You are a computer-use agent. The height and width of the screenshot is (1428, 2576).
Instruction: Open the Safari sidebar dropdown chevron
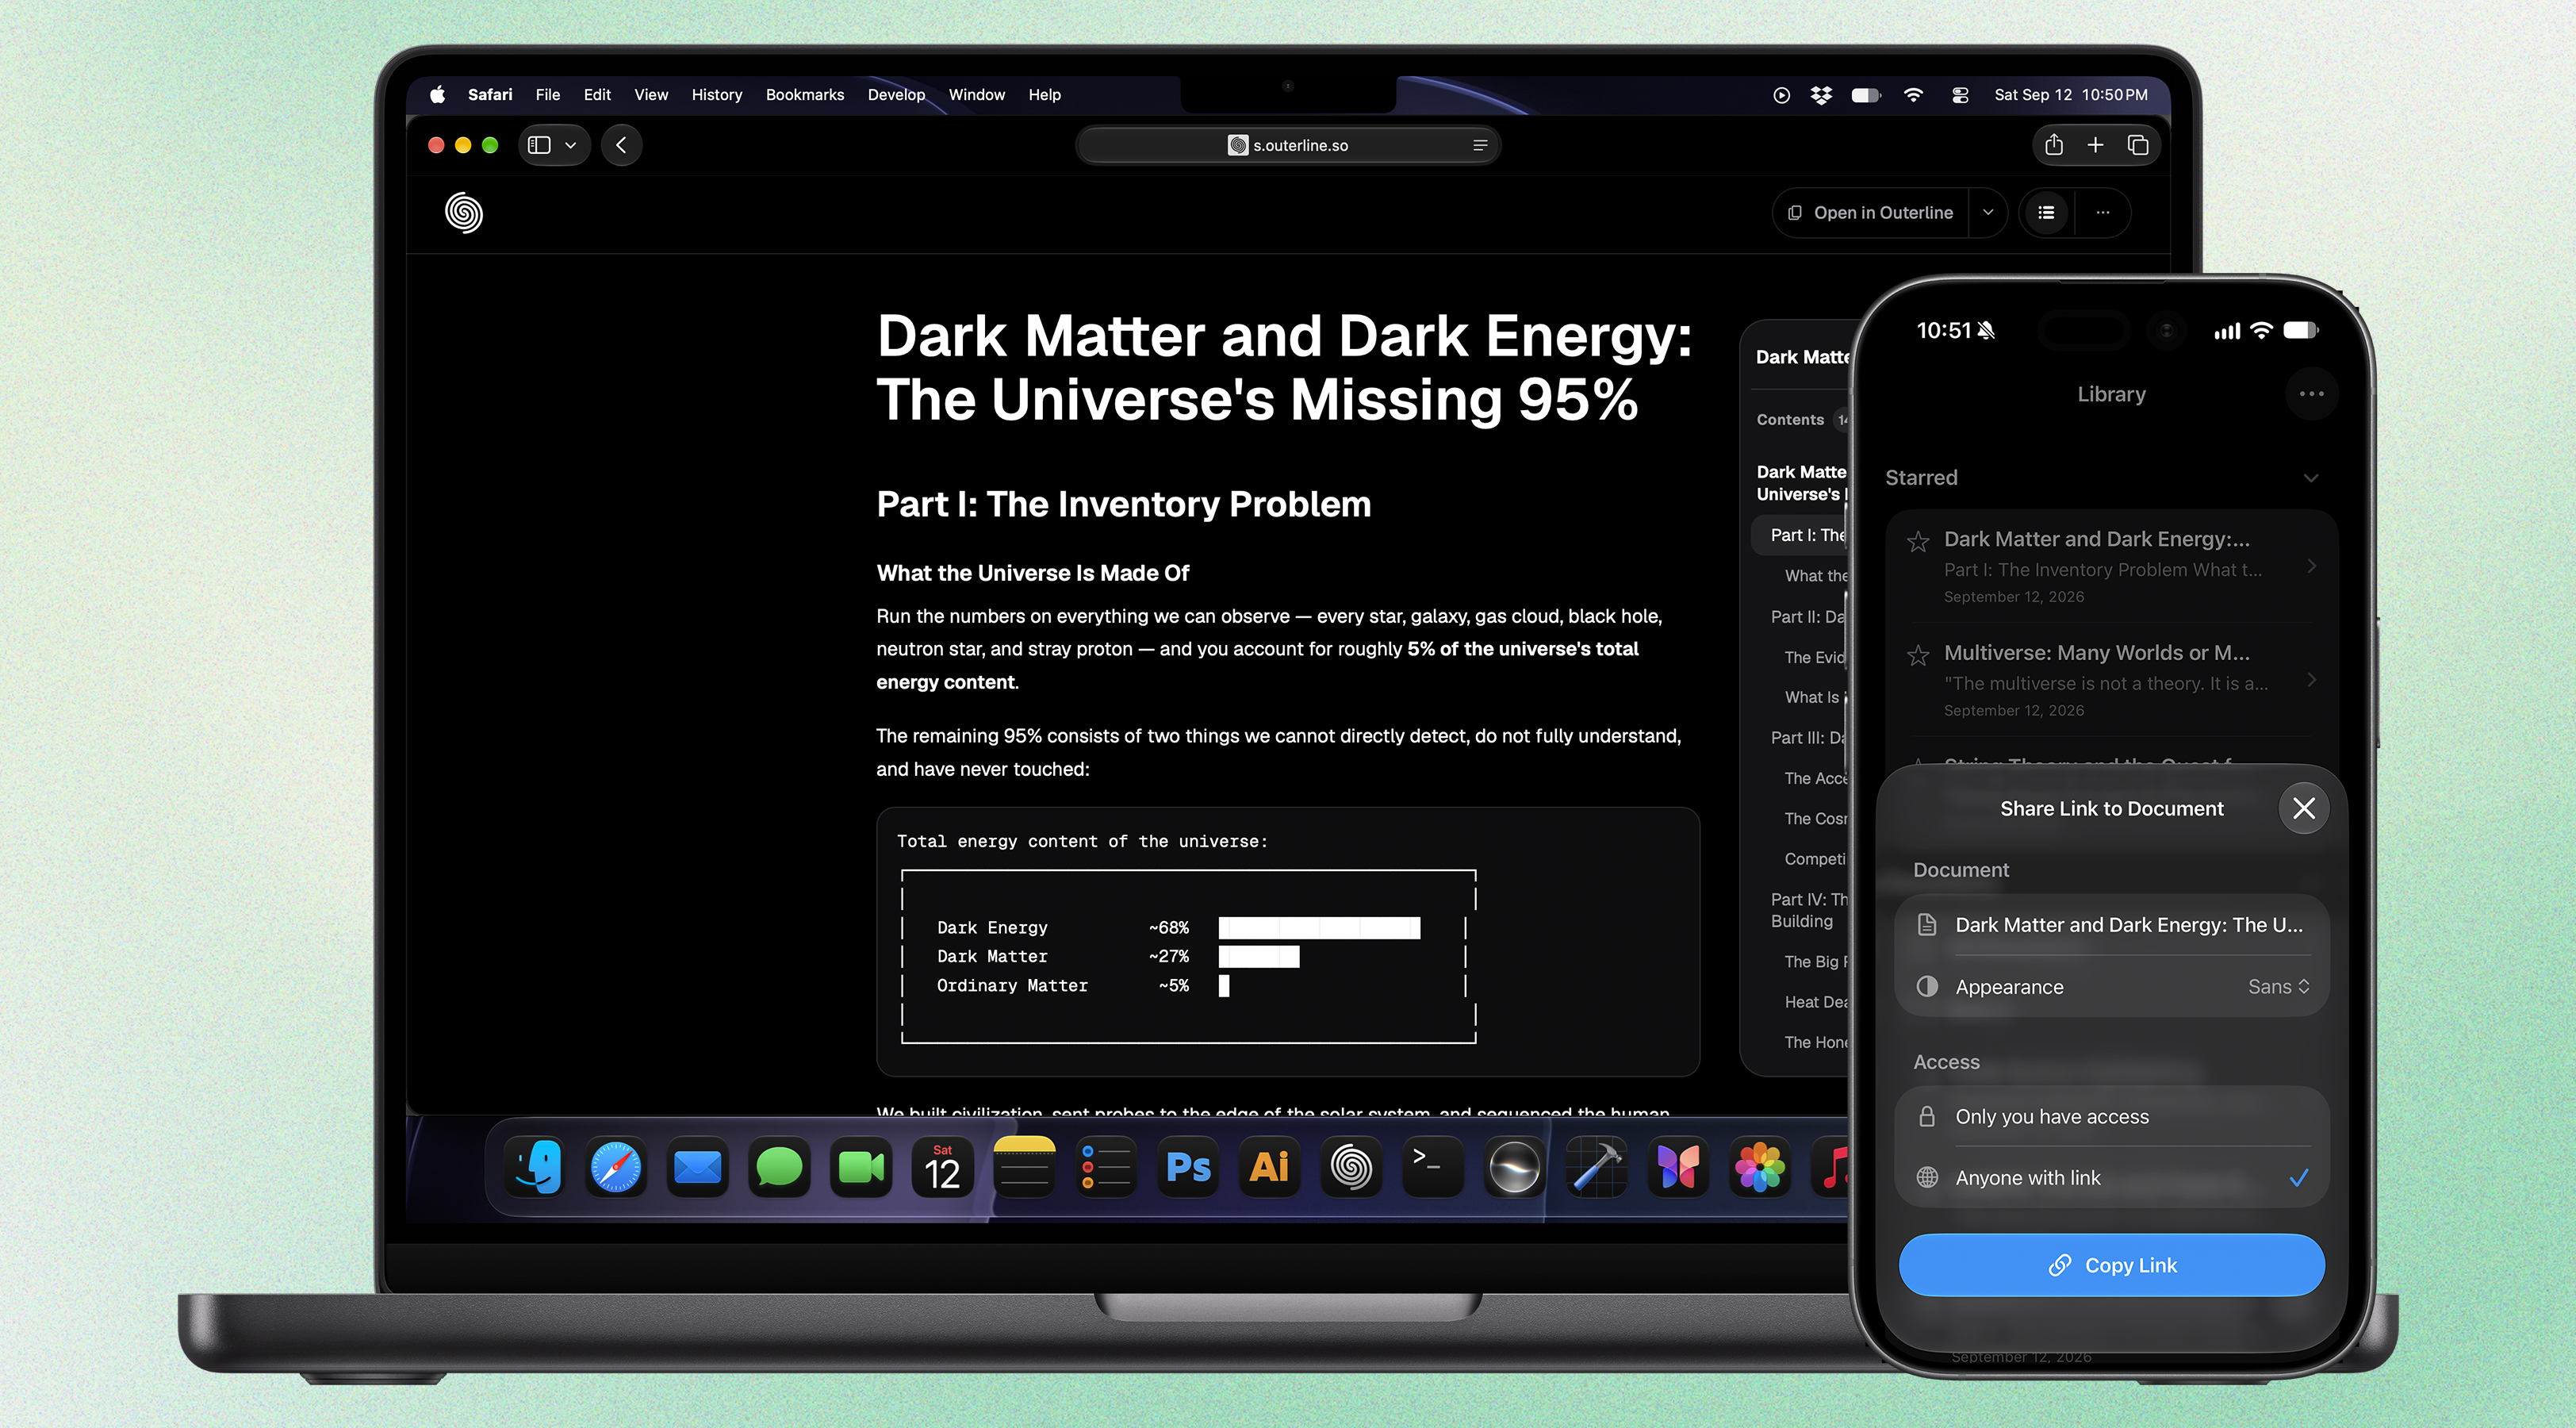[570, 145]
